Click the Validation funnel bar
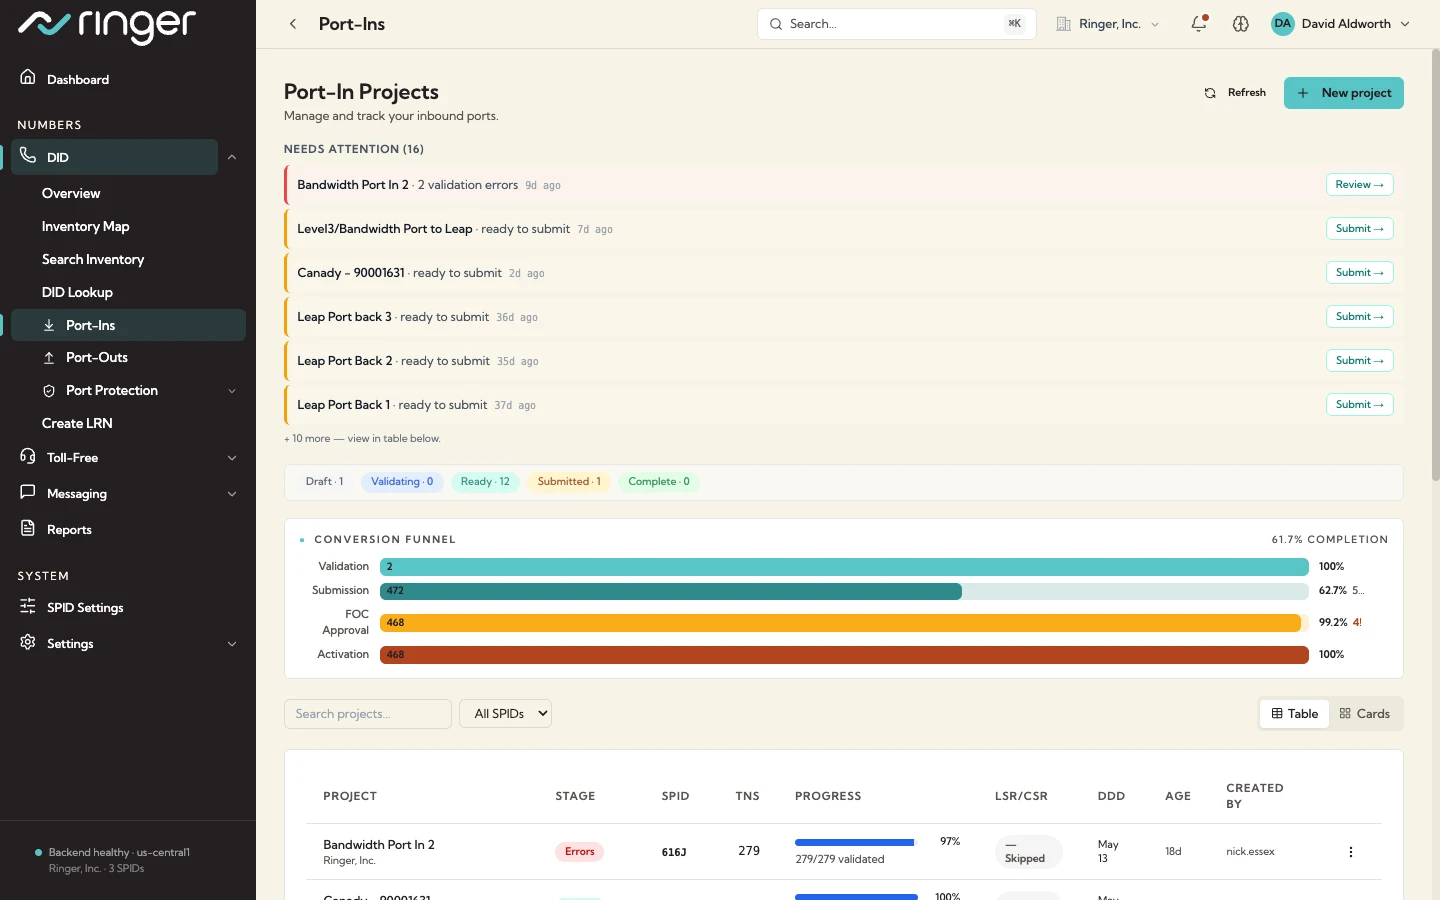Viewport: 1440px width, 900px height. 844,567
